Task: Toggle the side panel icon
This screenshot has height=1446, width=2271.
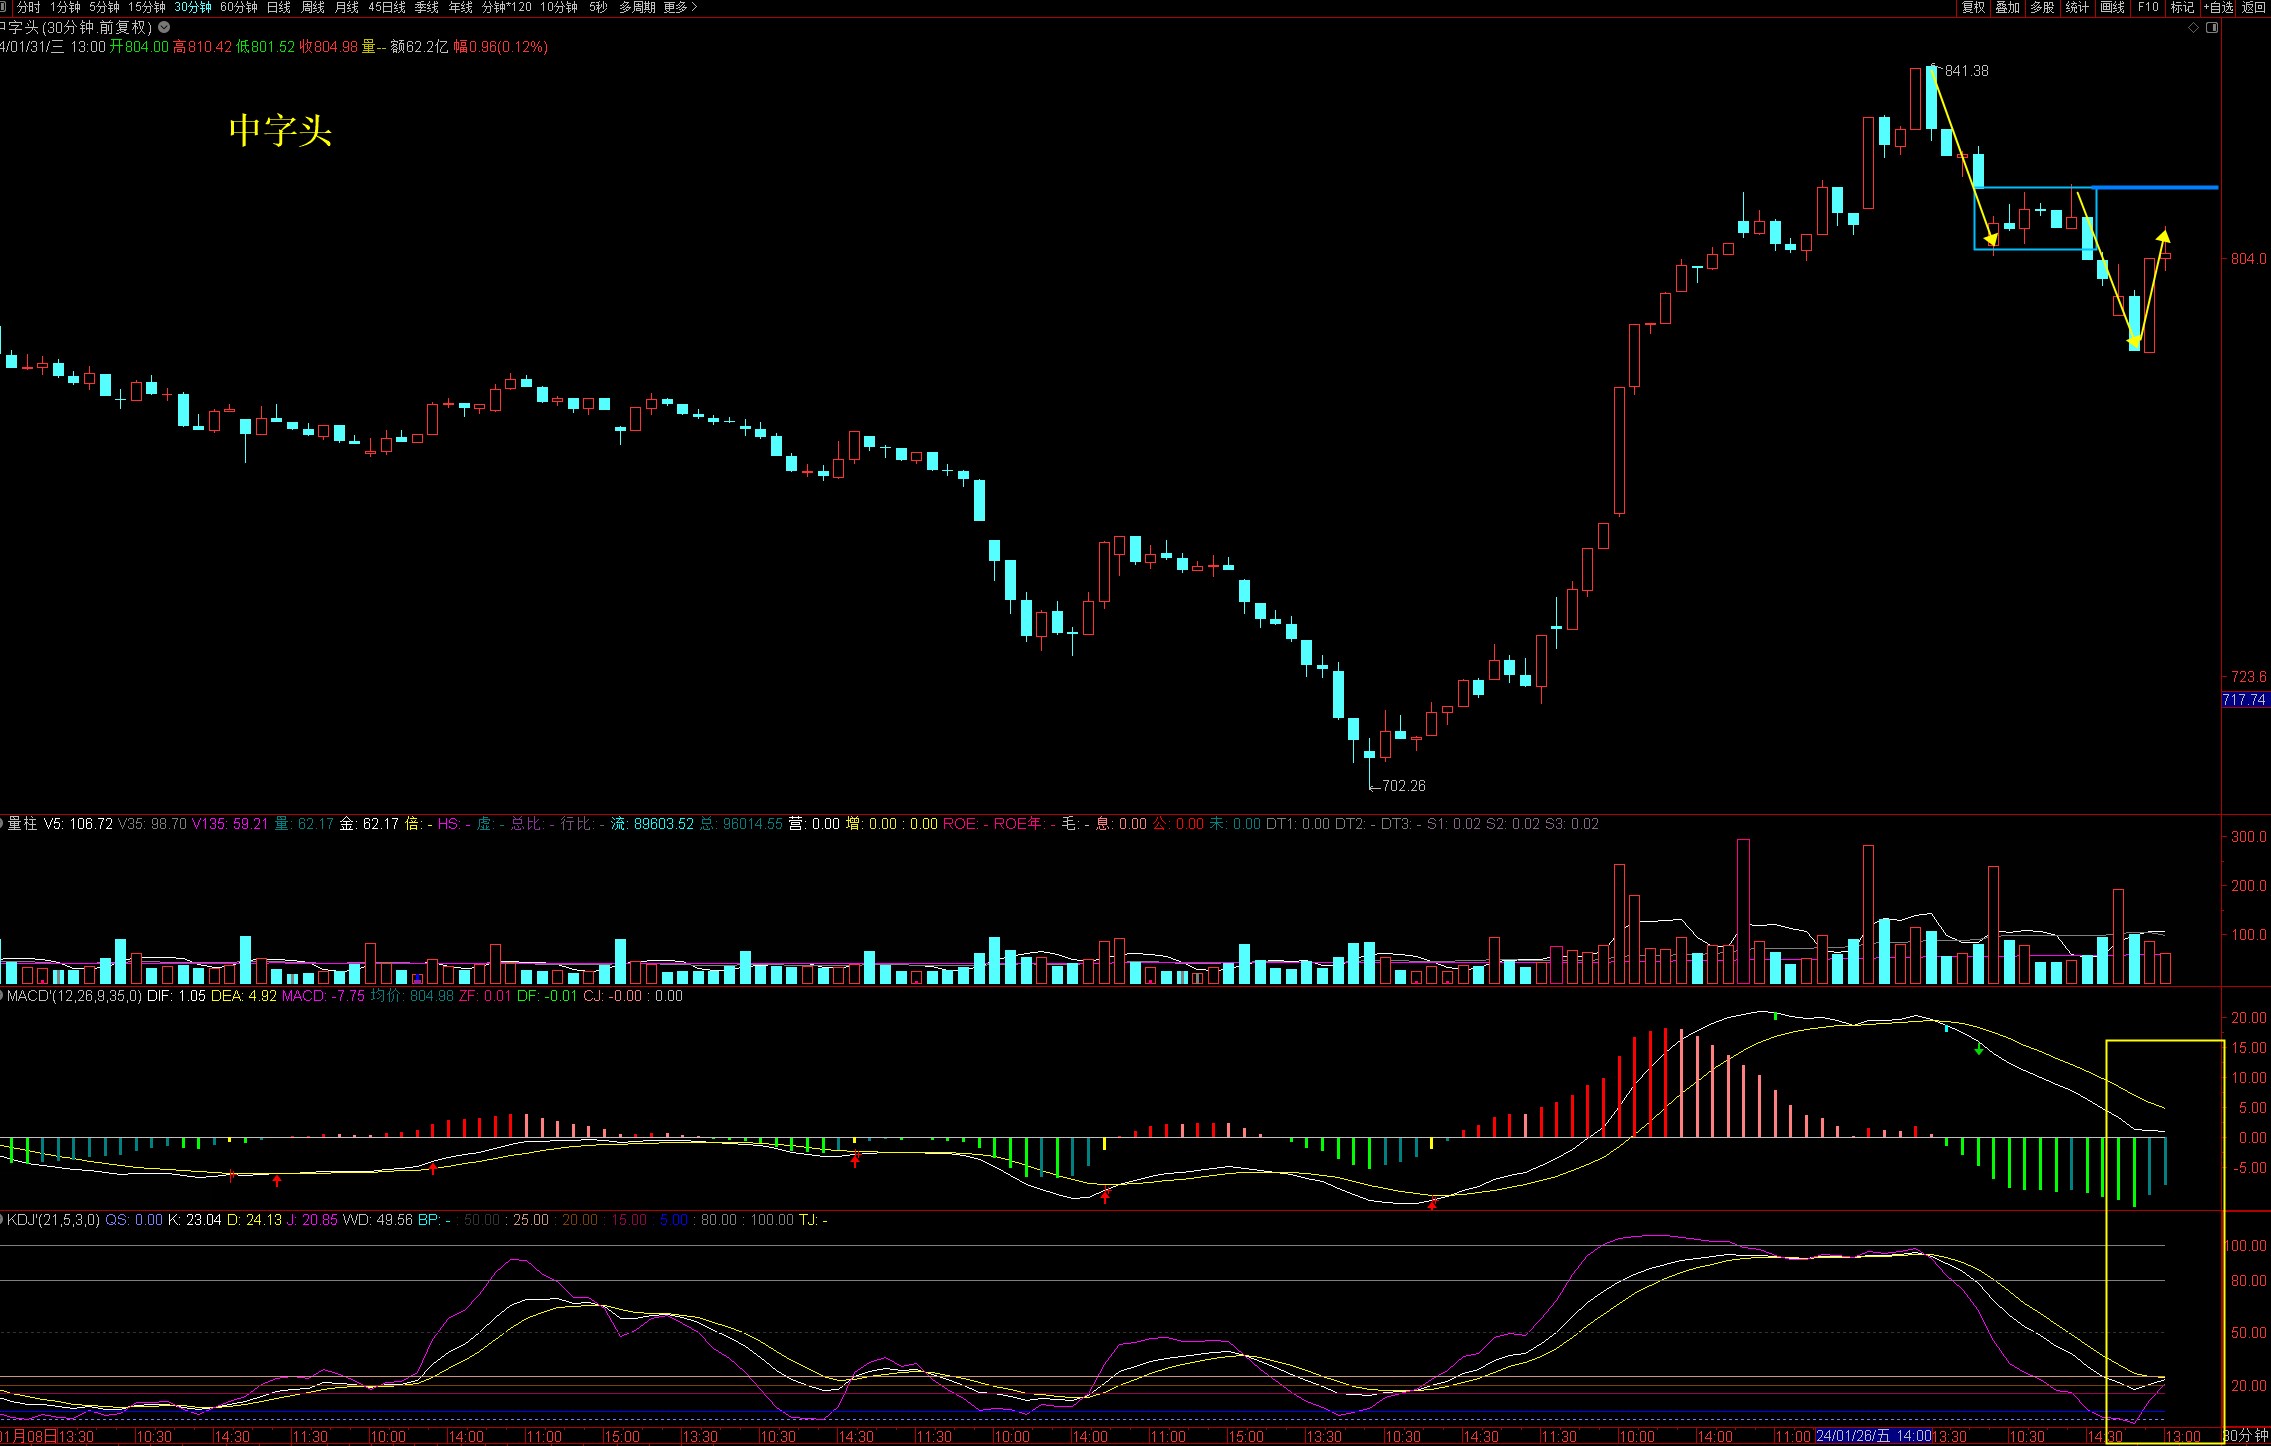Action: pos(2212,28)
